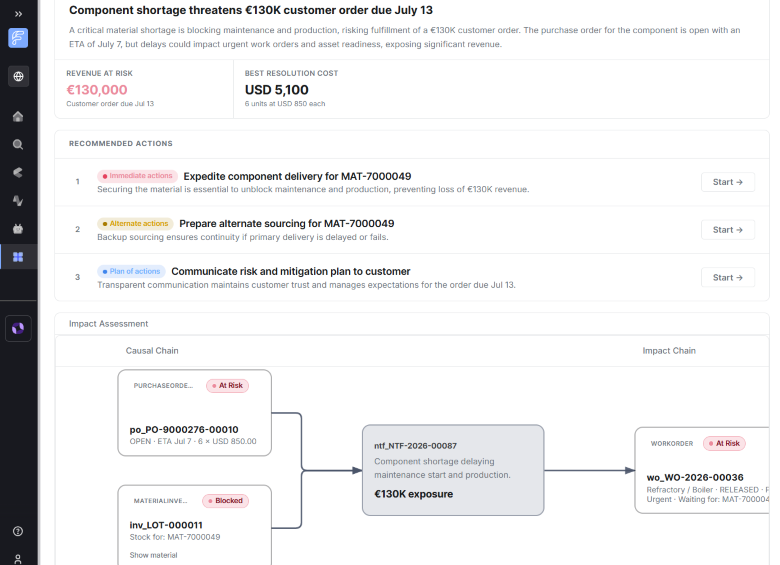This screenshot has width=780, height=565.
Task: Open search via magnifier sidebar icon
Action: click(18, 145)
